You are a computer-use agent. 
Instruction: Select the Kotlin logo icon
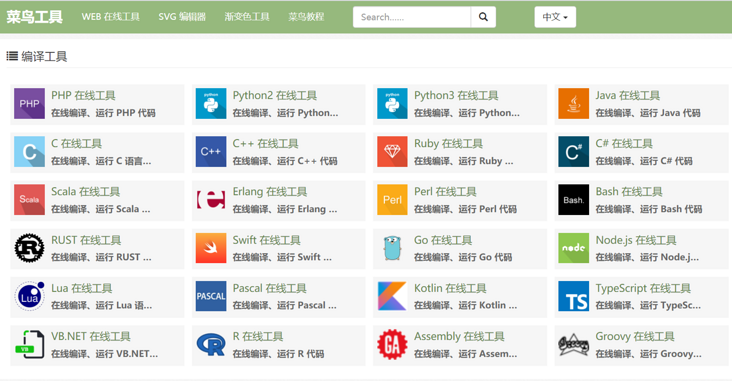pyautogui.click(x=392, y=296)
